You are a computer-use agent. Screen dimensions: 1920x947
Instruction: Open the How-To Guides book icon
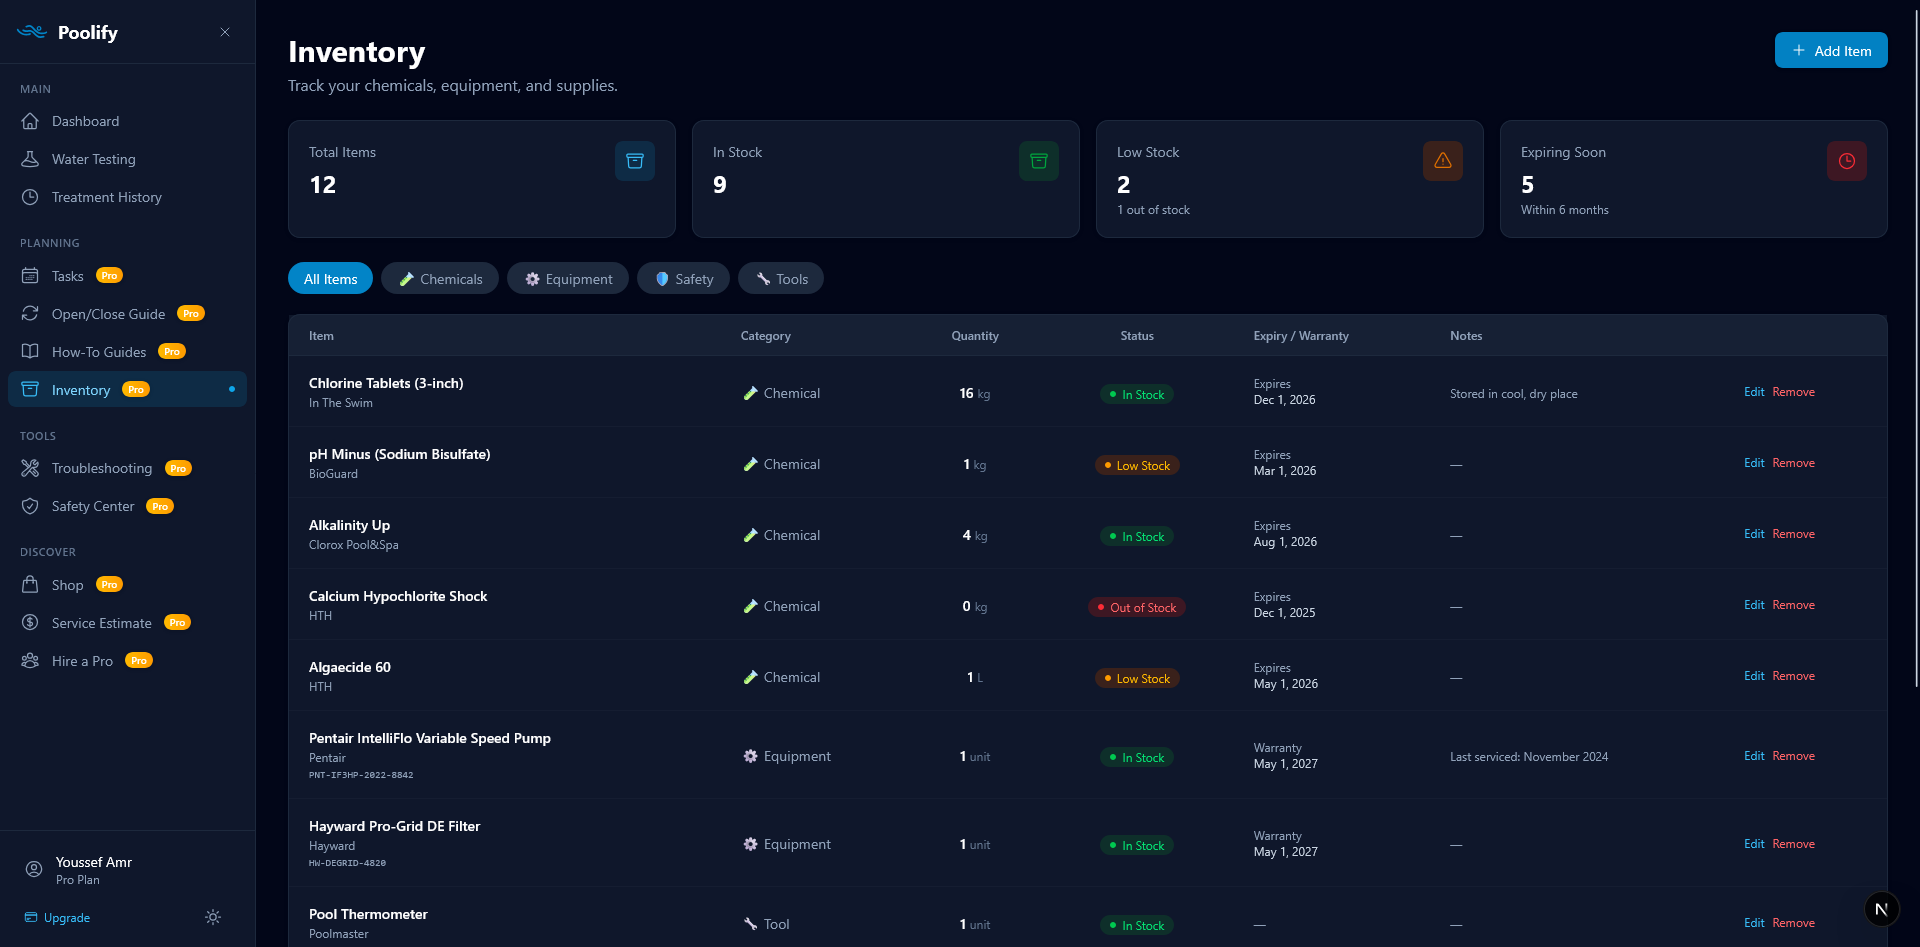coord(30,352)
